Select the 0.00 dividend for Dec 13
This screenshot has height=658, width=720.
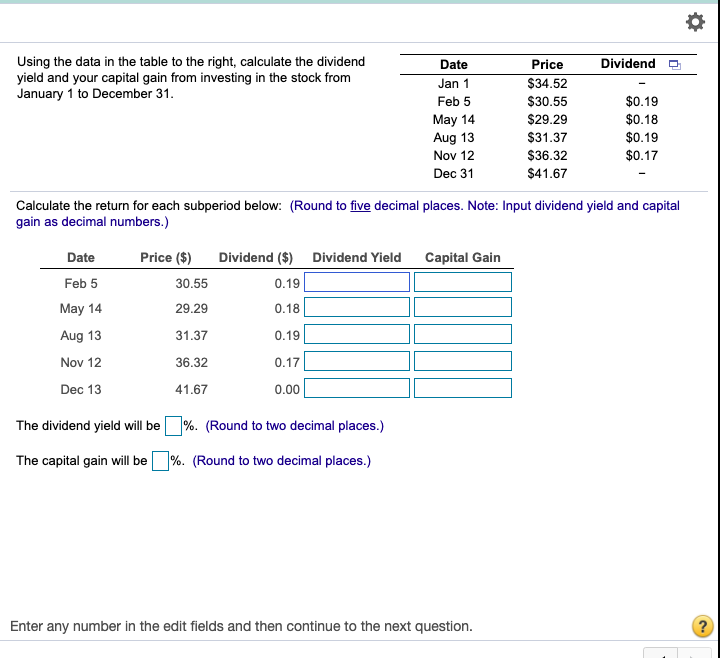tap(287, 390)
